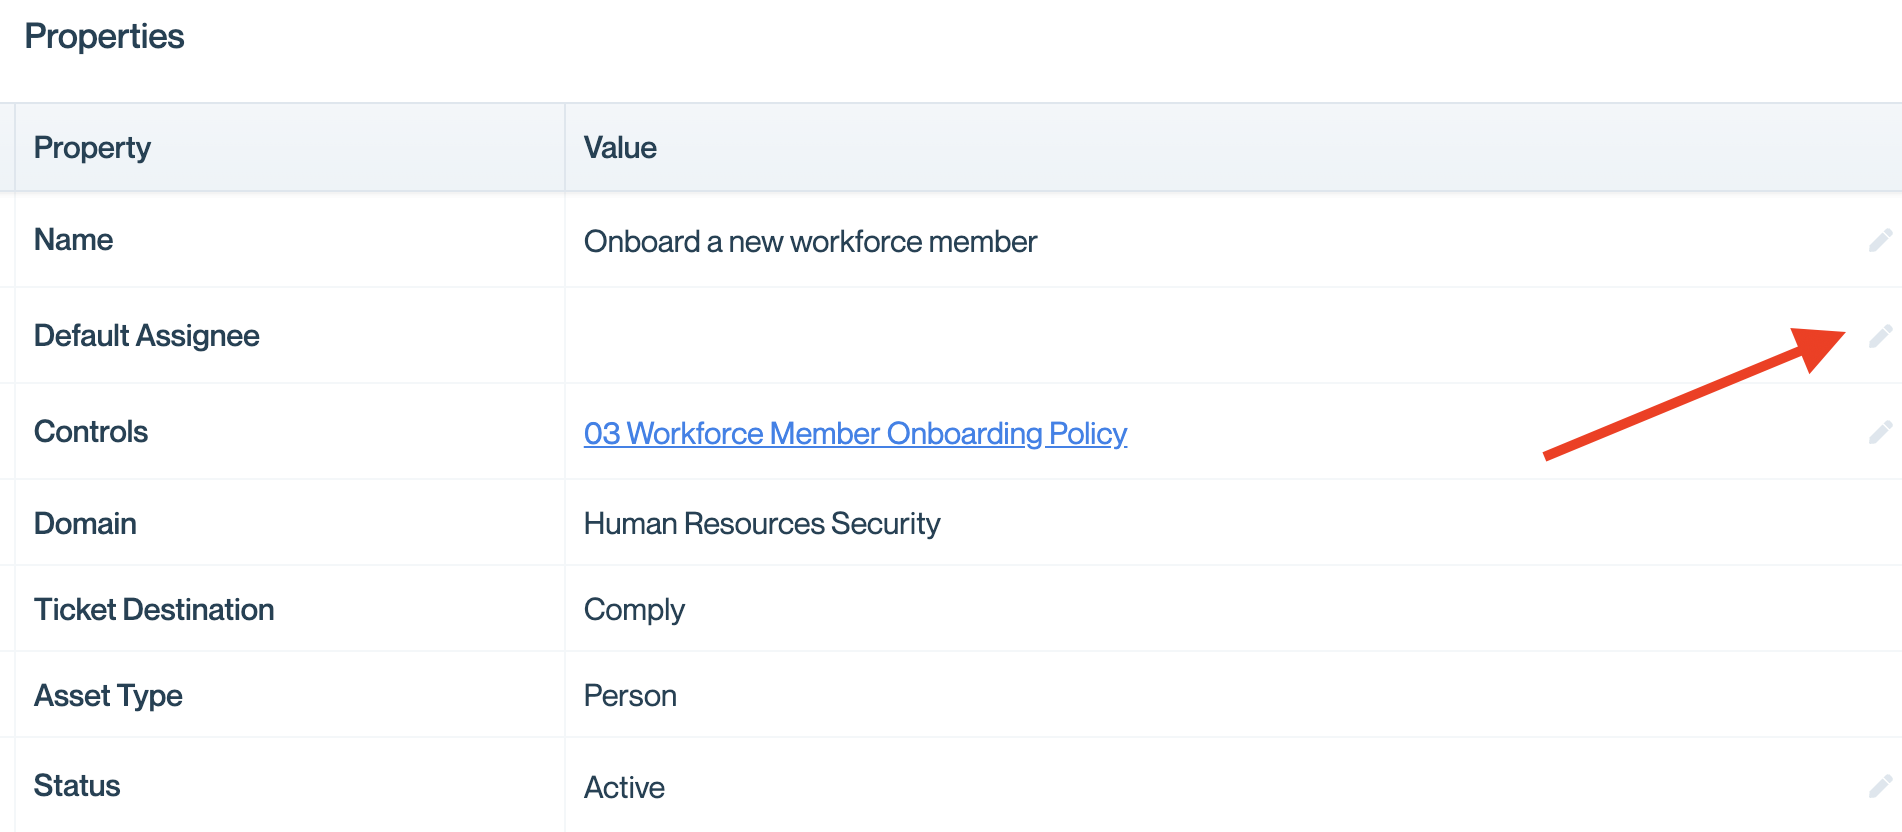Viewport: 1902px width, 832px height.
Task: Select the Human Resources Security domain value
Action: coord(762,523)
